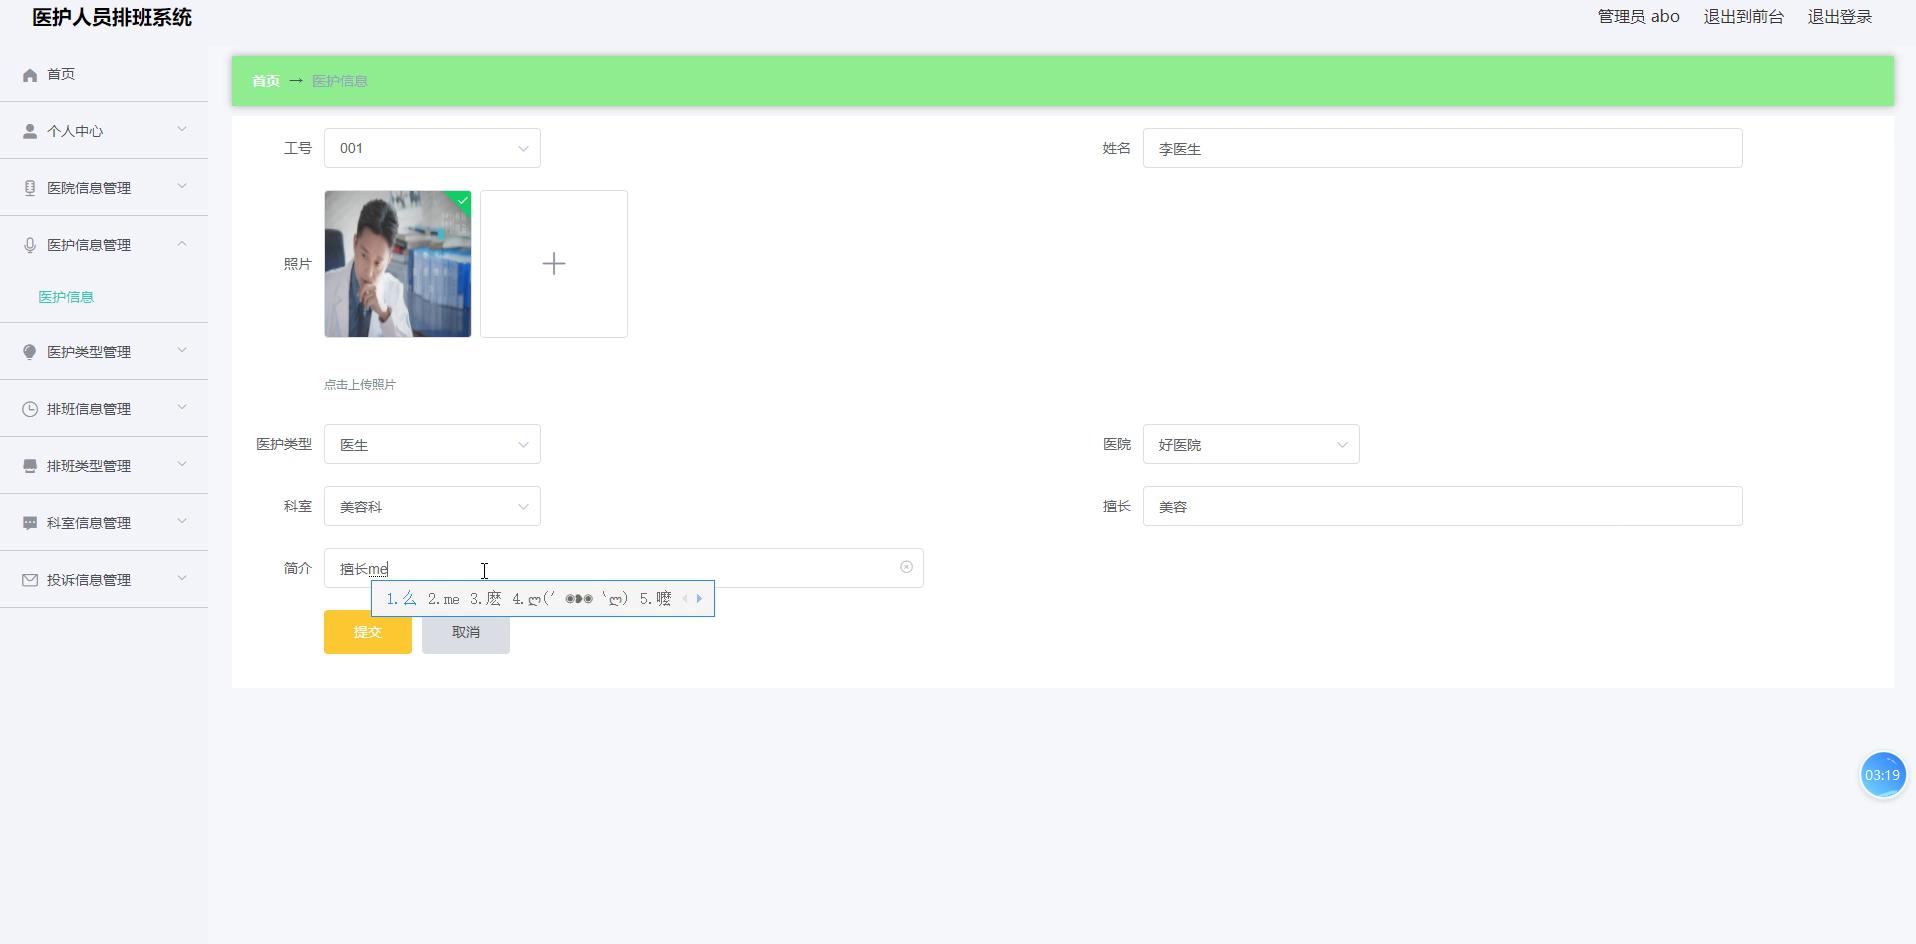
Task: Click the 取消 button
Action: coord(465,632)
